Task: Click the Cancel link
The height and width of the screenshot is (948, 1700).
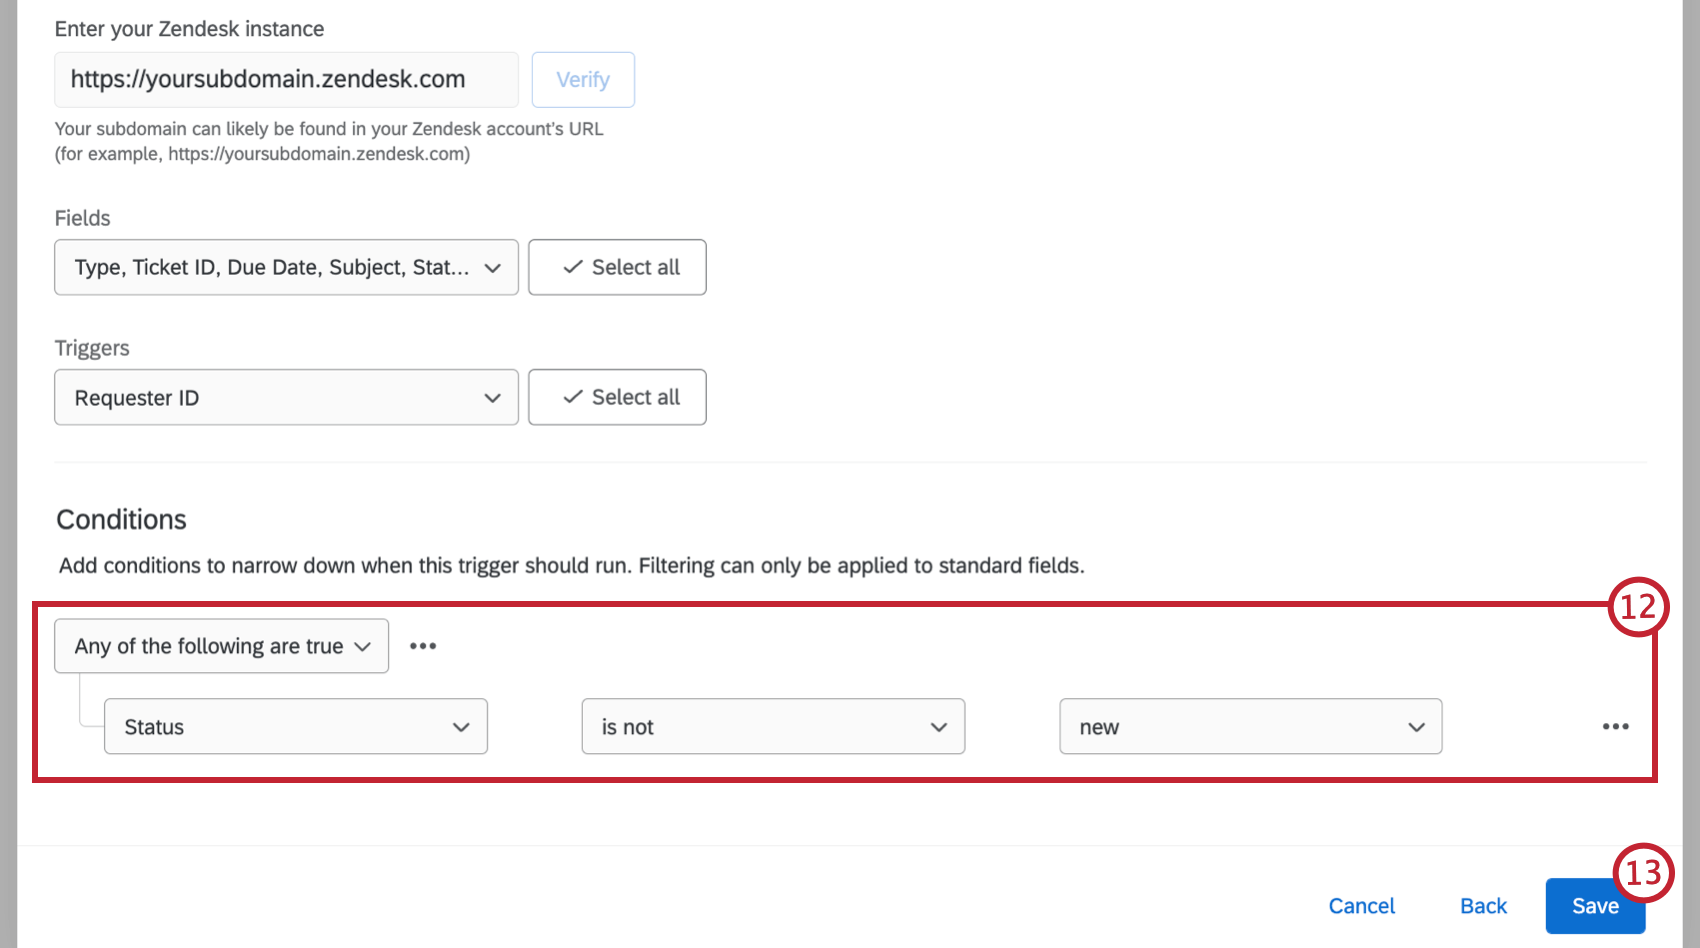Action: pos(1361,906)
